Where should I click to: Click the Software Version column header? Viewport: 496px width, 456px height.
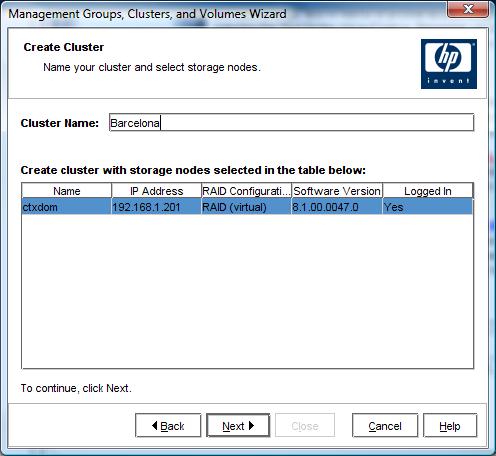pos(337,191)
